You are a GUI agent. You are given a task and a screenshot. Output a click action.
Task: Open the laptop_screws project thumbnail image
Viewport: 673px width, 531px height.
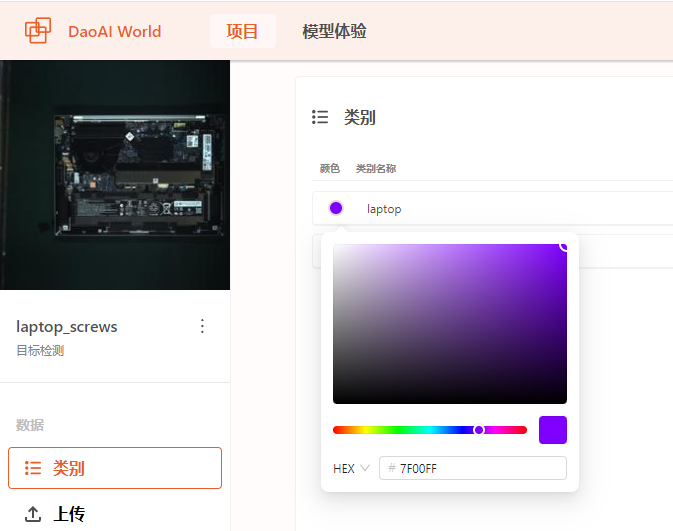tap(115, 175)
